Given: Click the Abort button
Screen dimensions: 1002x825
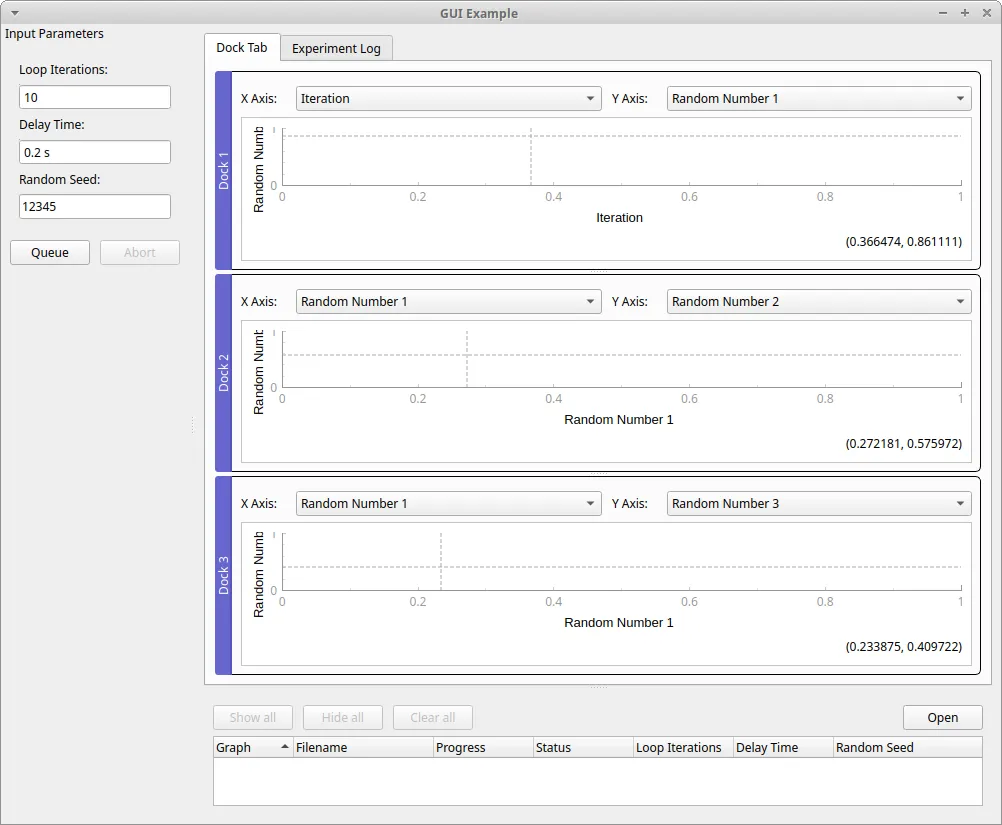Looking at the screenshot, I should click(x=139, y=252).
